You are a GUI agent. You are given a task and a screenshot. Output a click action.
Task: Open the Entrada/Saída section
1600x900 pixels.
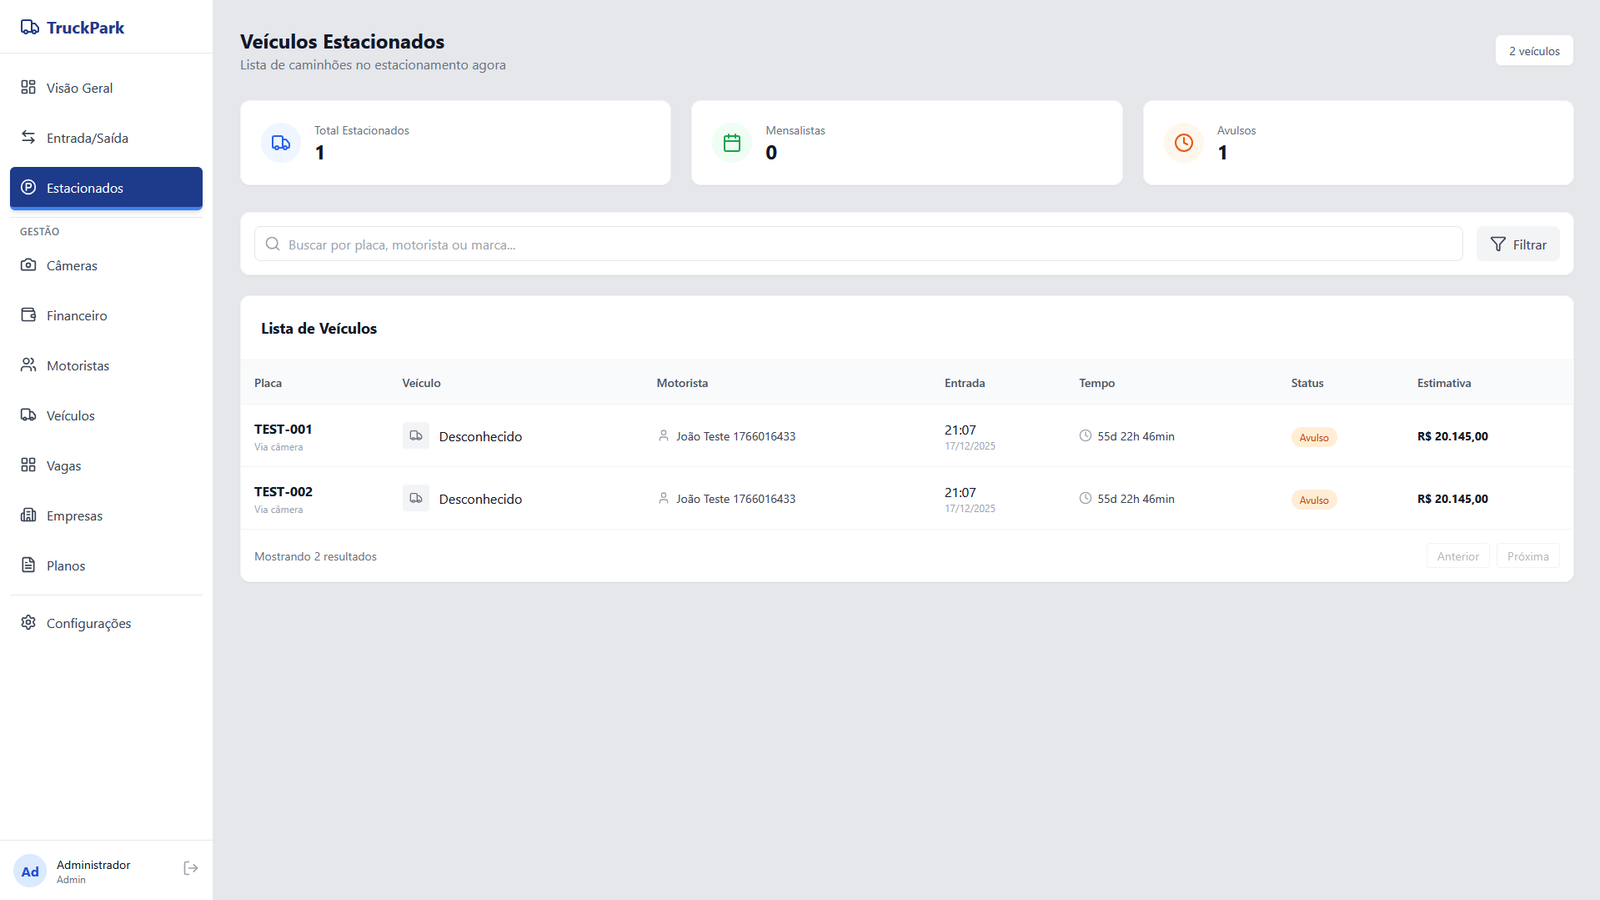point(88,137)
